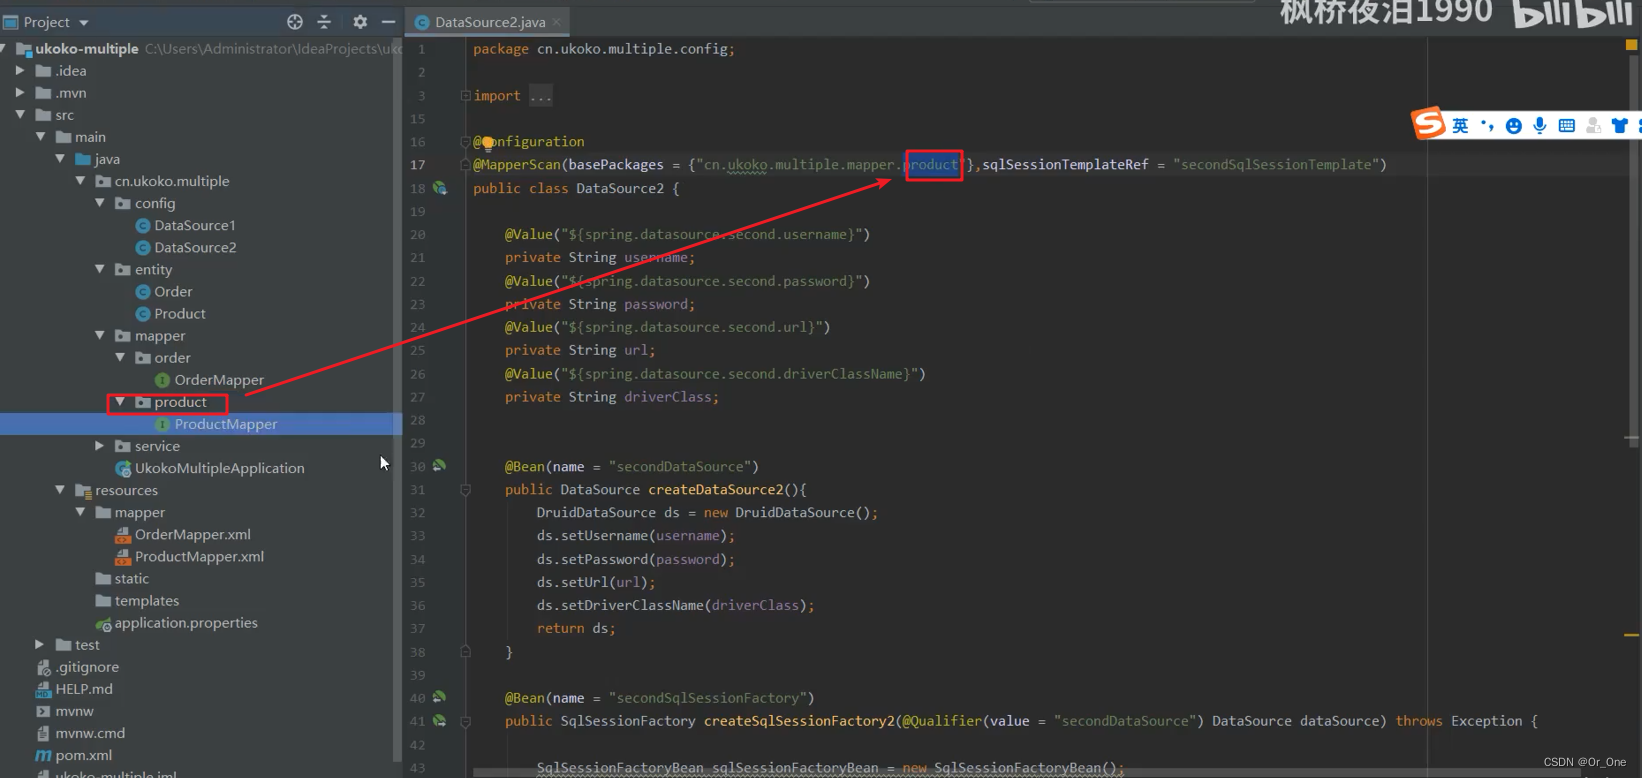This screenshot has width=1642, height=778.
Task: Click the locate/scroll-from-source target icon
Action: point(295,22)
